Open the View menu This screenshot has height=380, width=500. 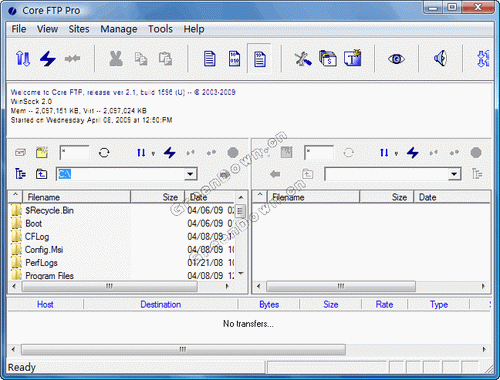click(47, 29)
